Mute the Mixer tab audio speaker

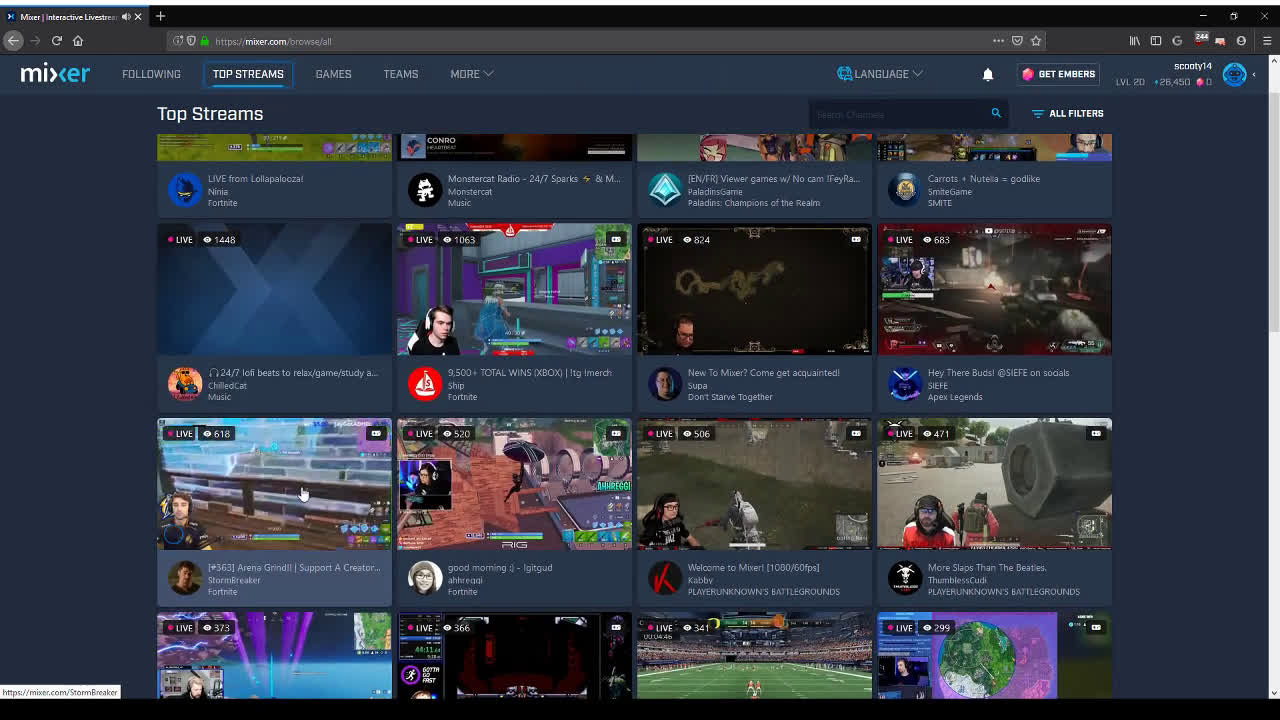click(124, 16)
